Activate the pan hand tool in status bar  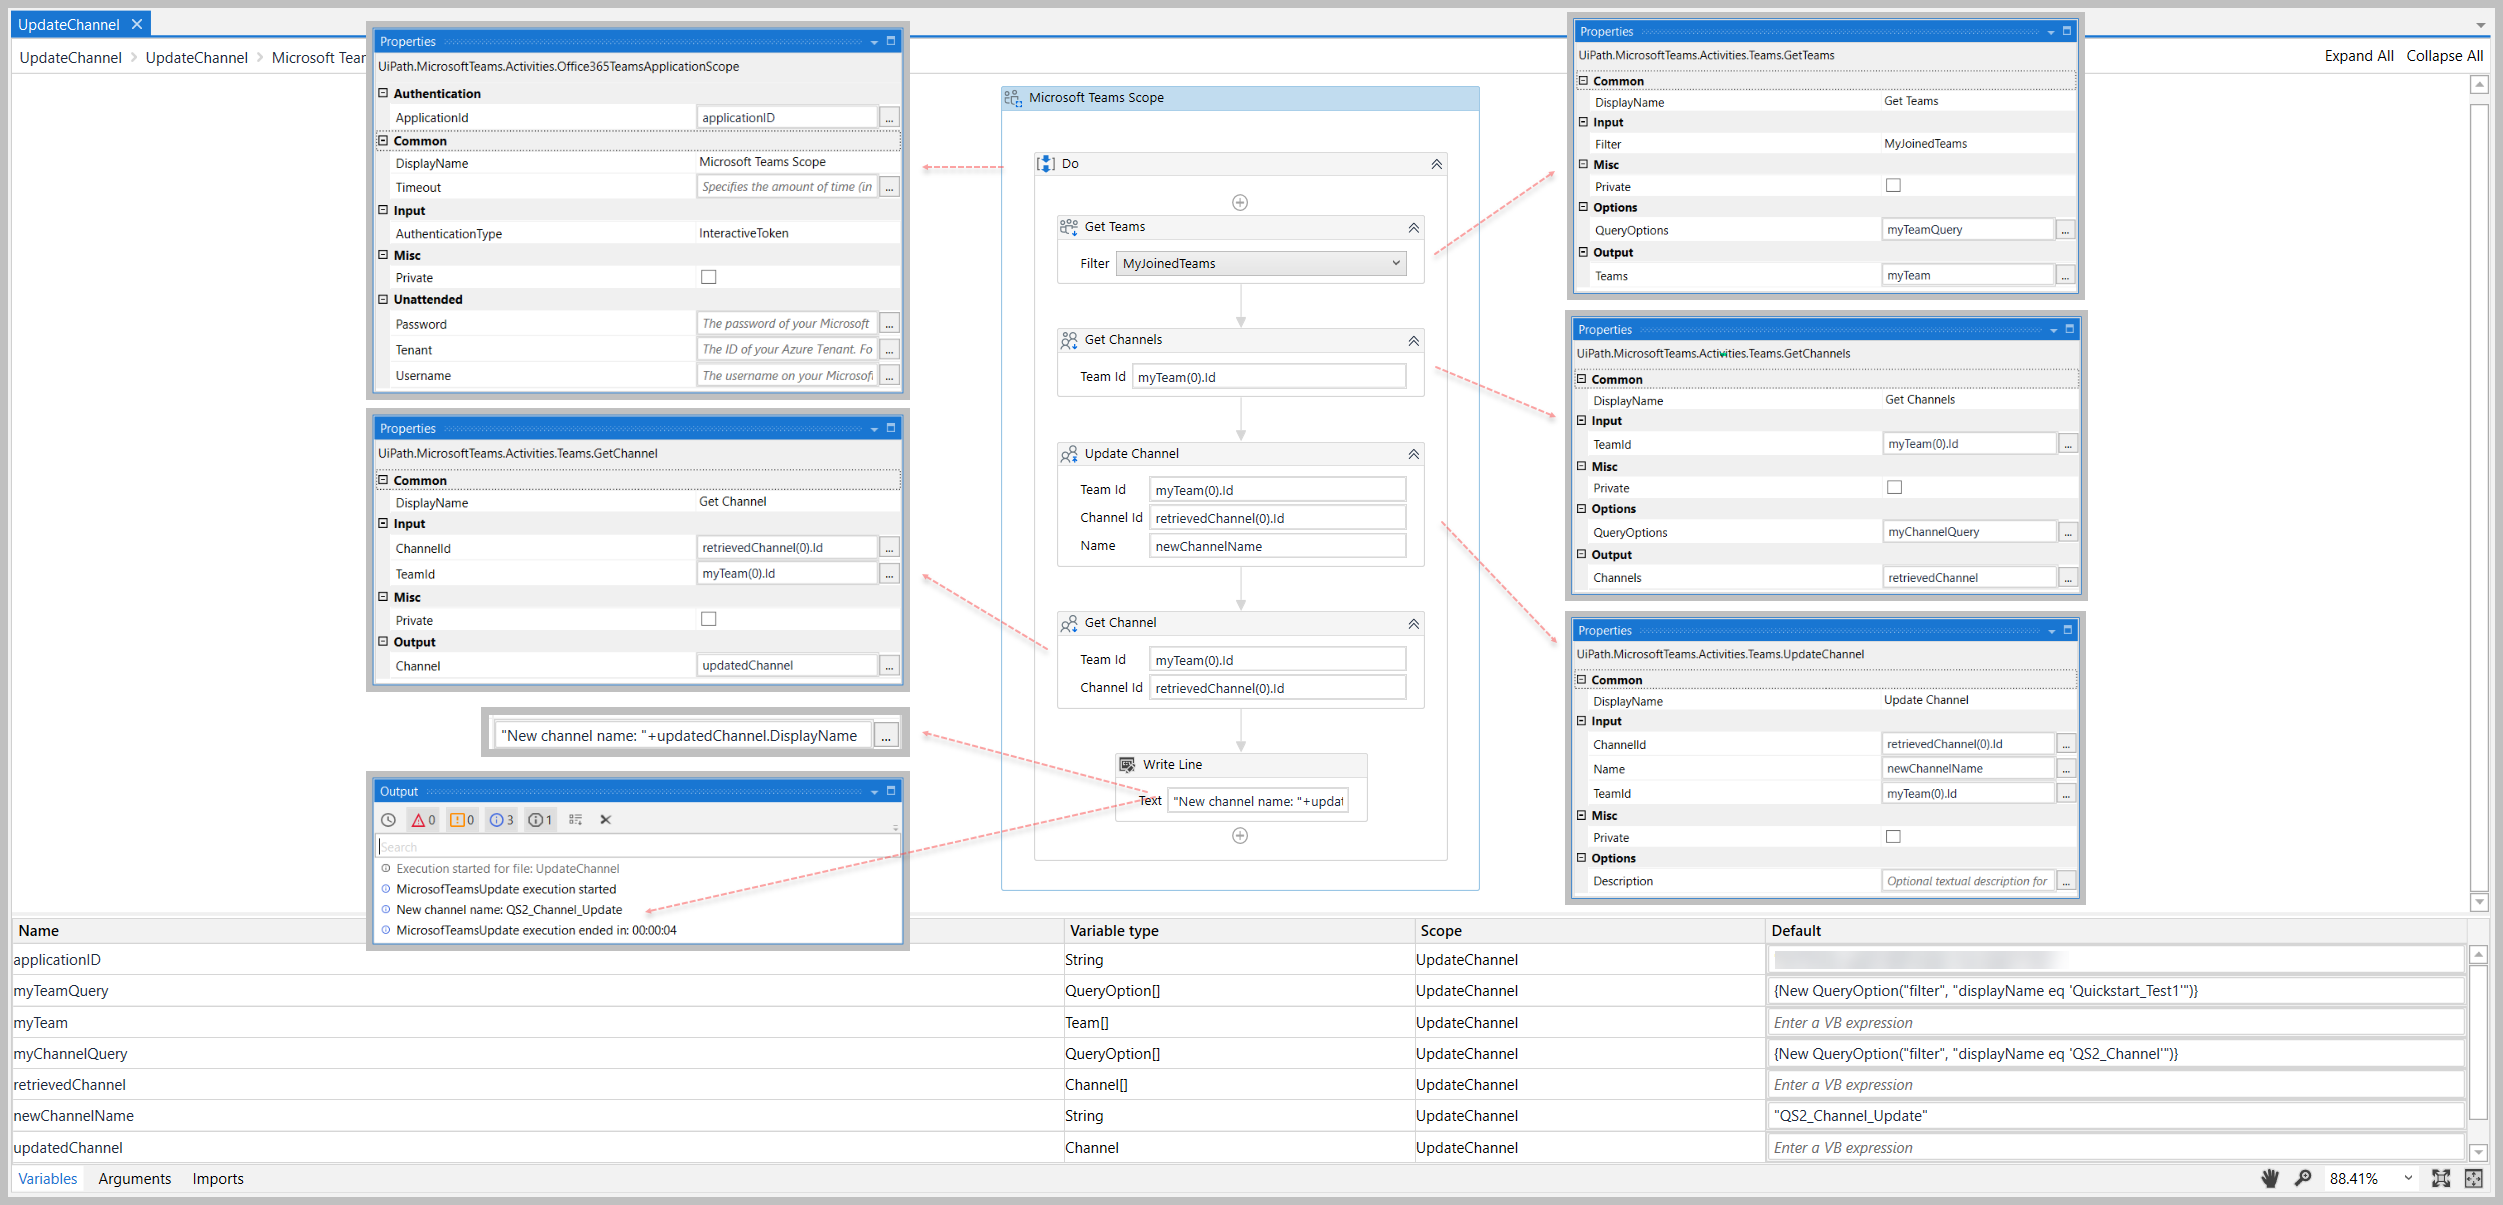point(2270,1178)
